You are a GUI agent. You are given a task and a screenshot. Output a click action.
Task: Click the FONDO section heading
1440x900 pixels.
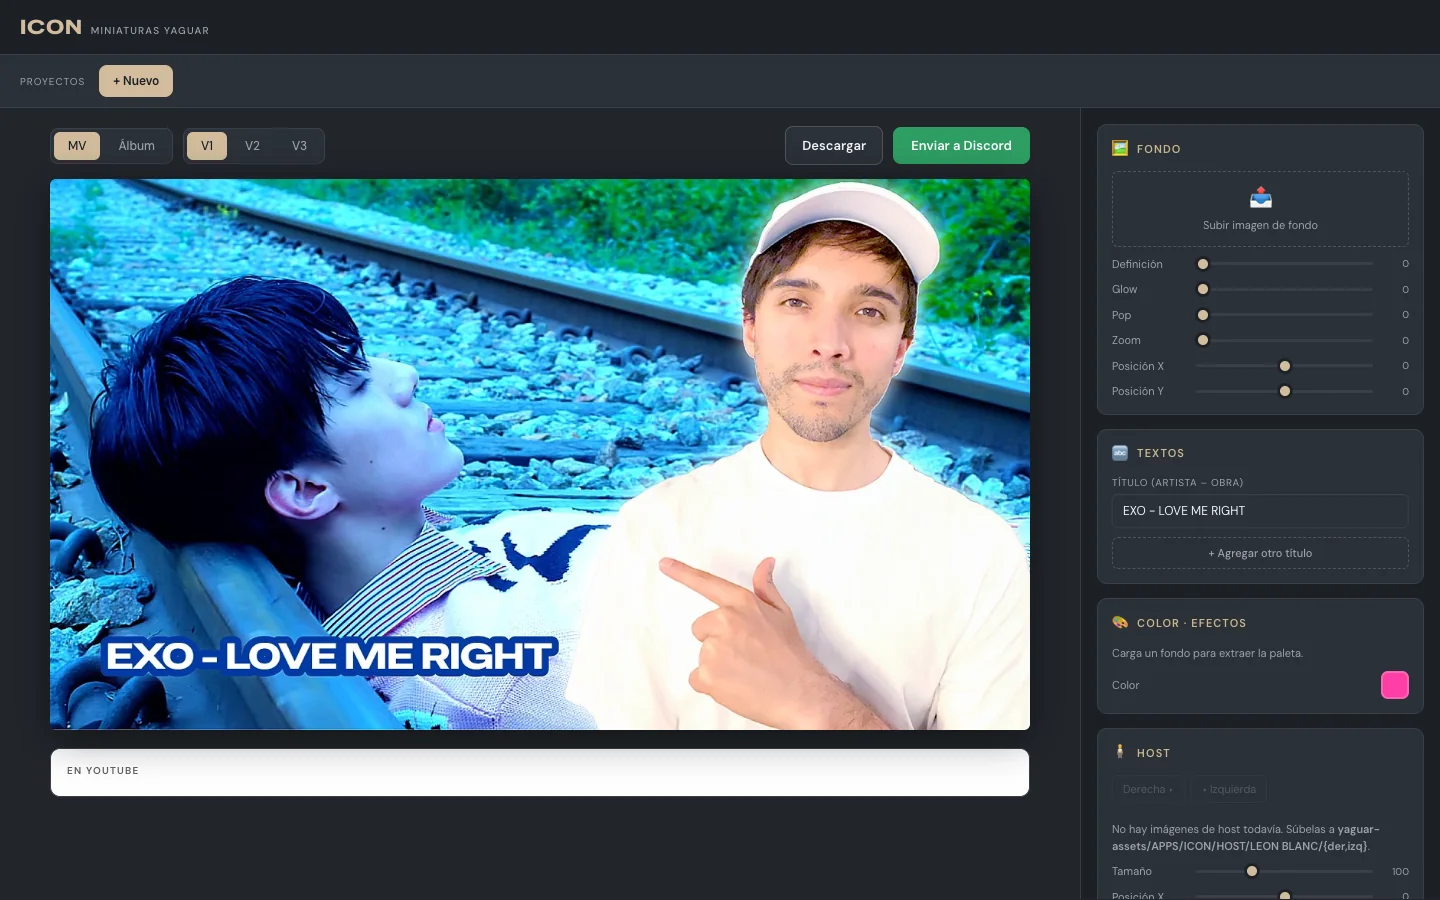1159,149
